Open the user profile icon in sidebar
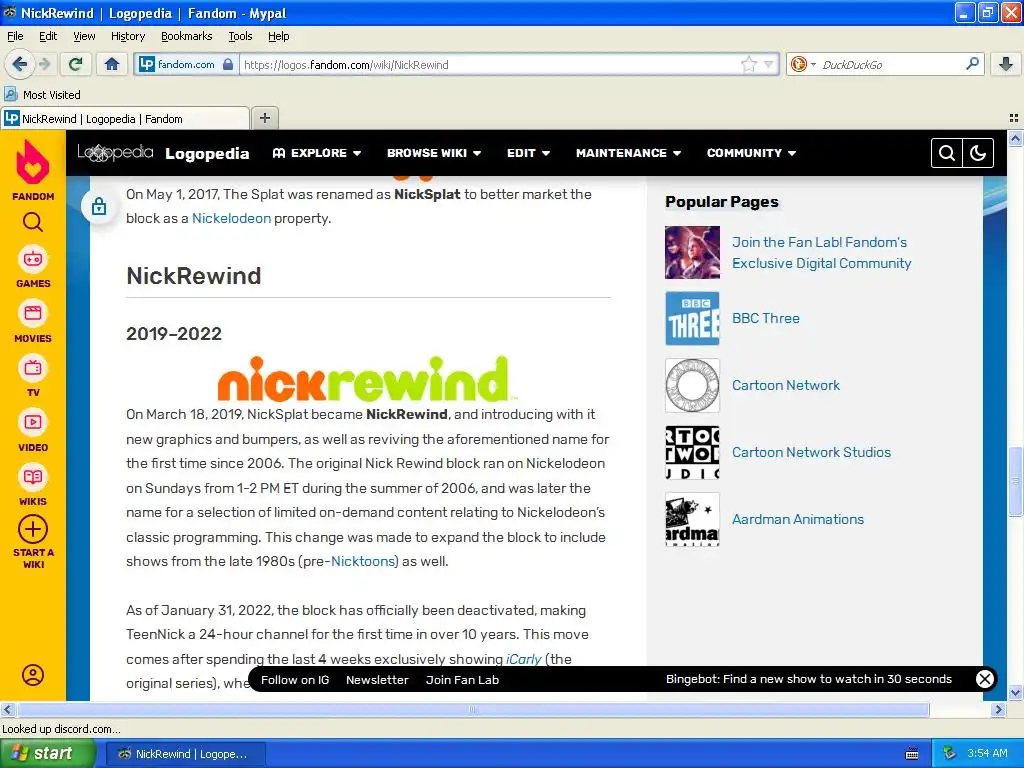Image resolution: width=1024 pixels, height=768 pixels. tap(33, 675)
